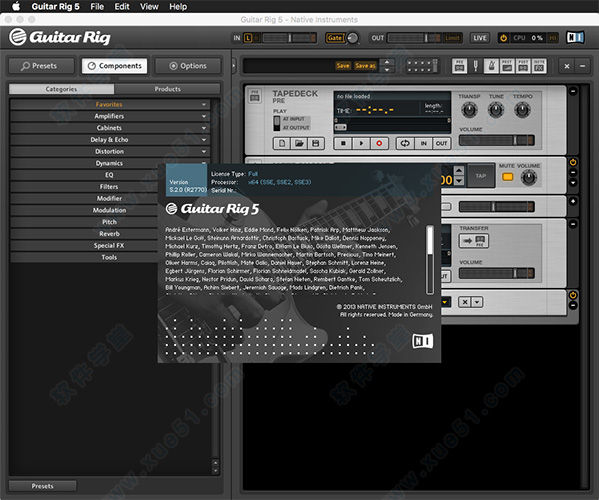The image size is (599, 500).
Task: Open a file in Tapedeck Pre
Action: [299, 143]
